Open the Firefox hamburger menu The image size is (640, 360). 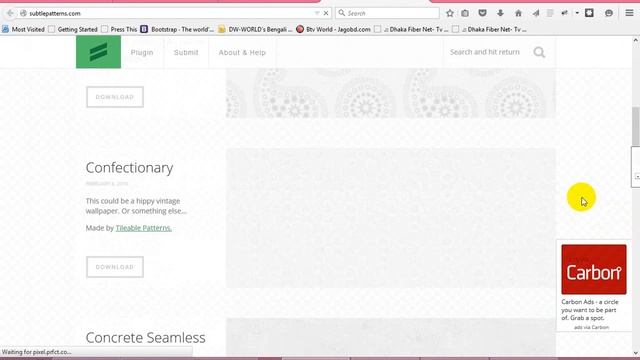coord(629,13)
